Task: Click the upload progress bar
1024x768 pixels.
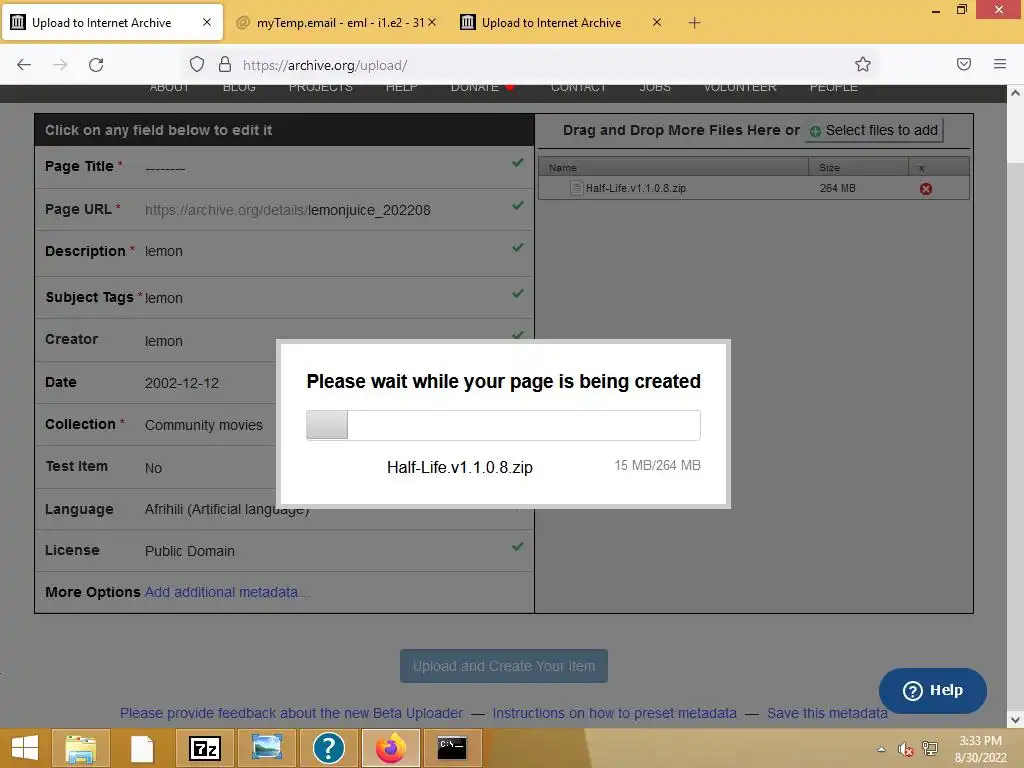Action: pos(504,425)
